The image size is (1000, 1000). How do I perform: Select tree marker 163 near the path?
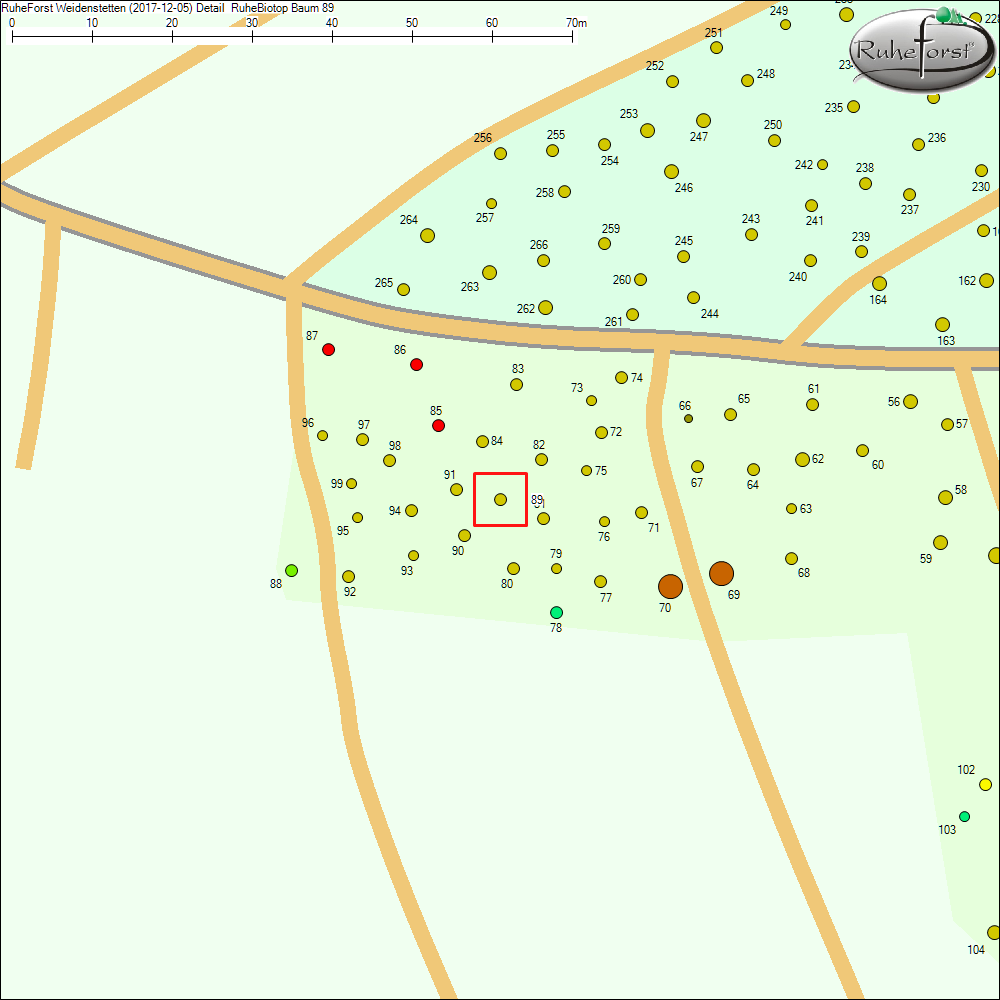click(x=942, y=324)
